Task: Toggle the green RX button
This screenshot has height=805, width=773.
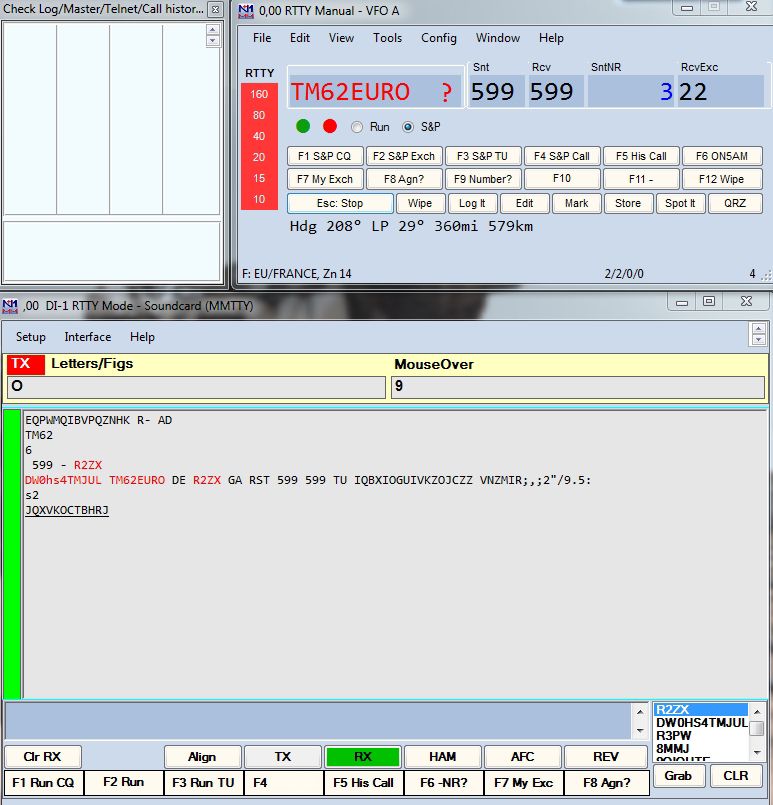Action: pyautogui.click(x=362, y=757)
